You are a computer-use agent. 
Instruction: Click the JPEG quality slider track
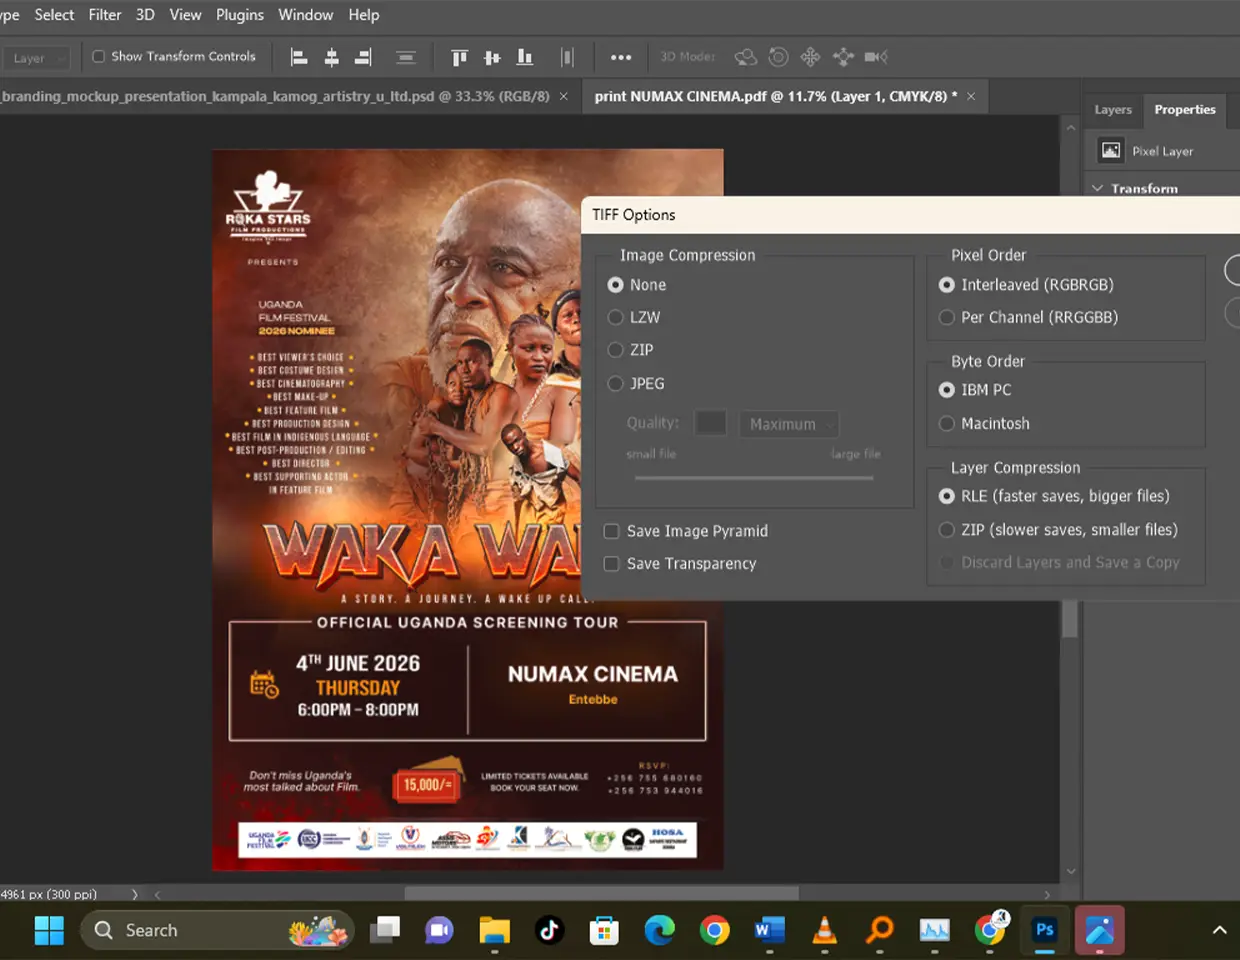pyautogui.click(x=754, y=478)
